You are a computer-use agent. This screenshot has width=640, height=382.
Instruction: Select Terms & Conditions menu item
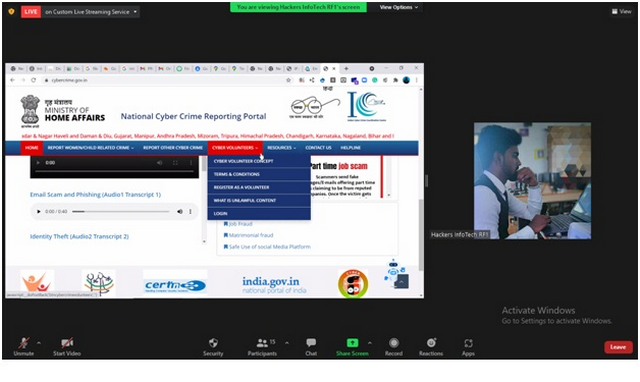click(259, 174)
